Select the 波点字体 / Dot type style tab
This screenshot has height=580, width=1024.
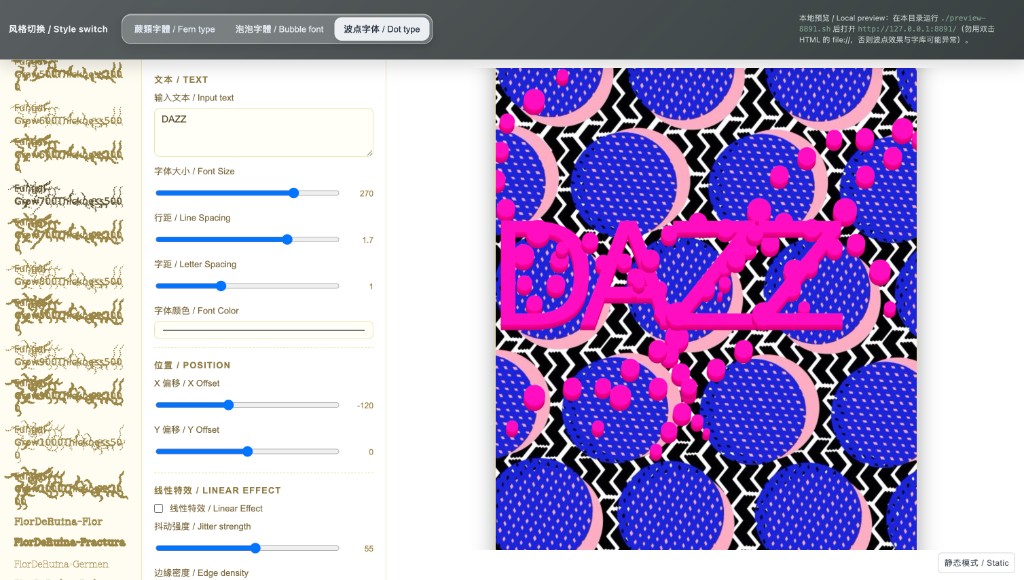pyautogui.click(x=382, y=29)
